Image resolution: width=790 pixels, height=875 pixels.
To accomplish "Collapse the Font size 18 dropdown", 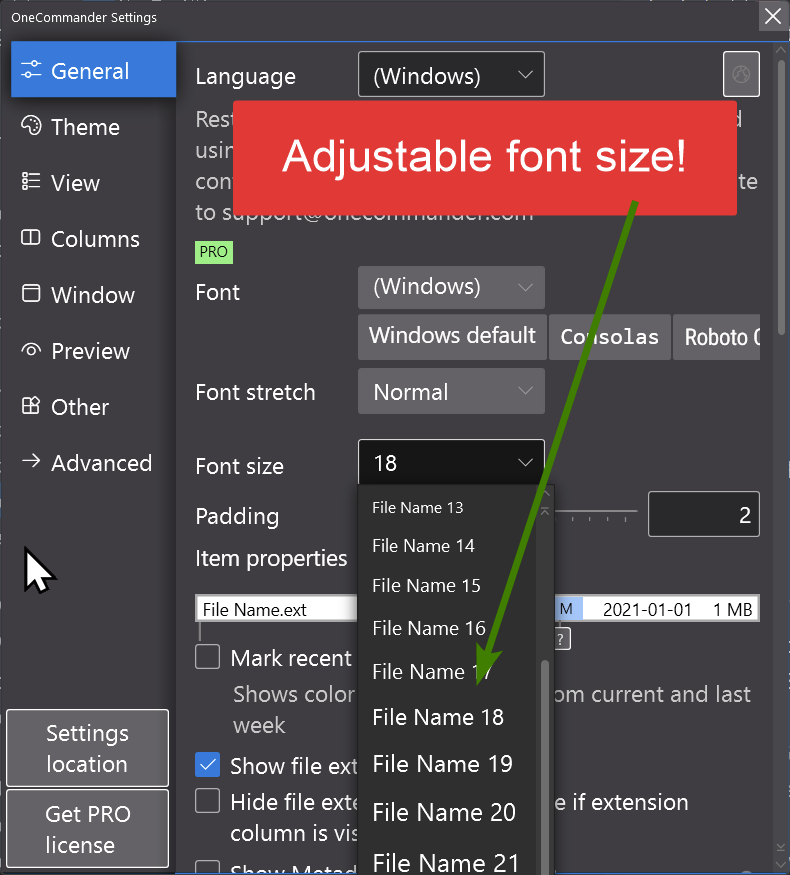I will (451, 463).
